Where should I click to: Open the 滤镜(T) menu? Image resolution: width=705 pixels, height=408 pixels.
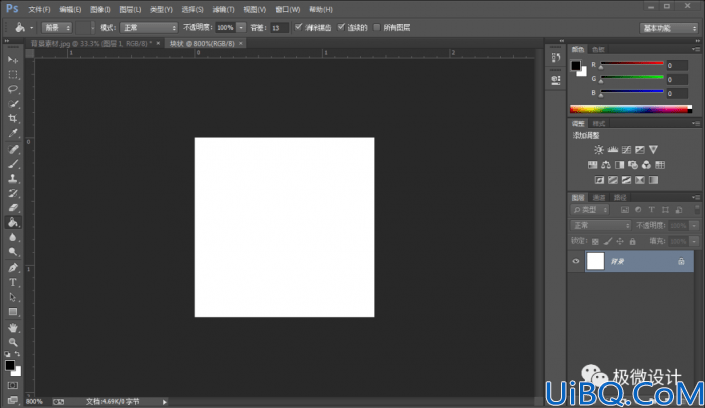(x=223, y=9)
